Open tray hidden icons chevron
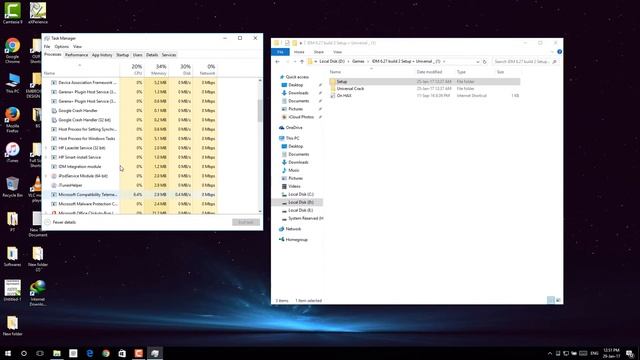Viewport: 640px width, 360px height. point(549,353)
